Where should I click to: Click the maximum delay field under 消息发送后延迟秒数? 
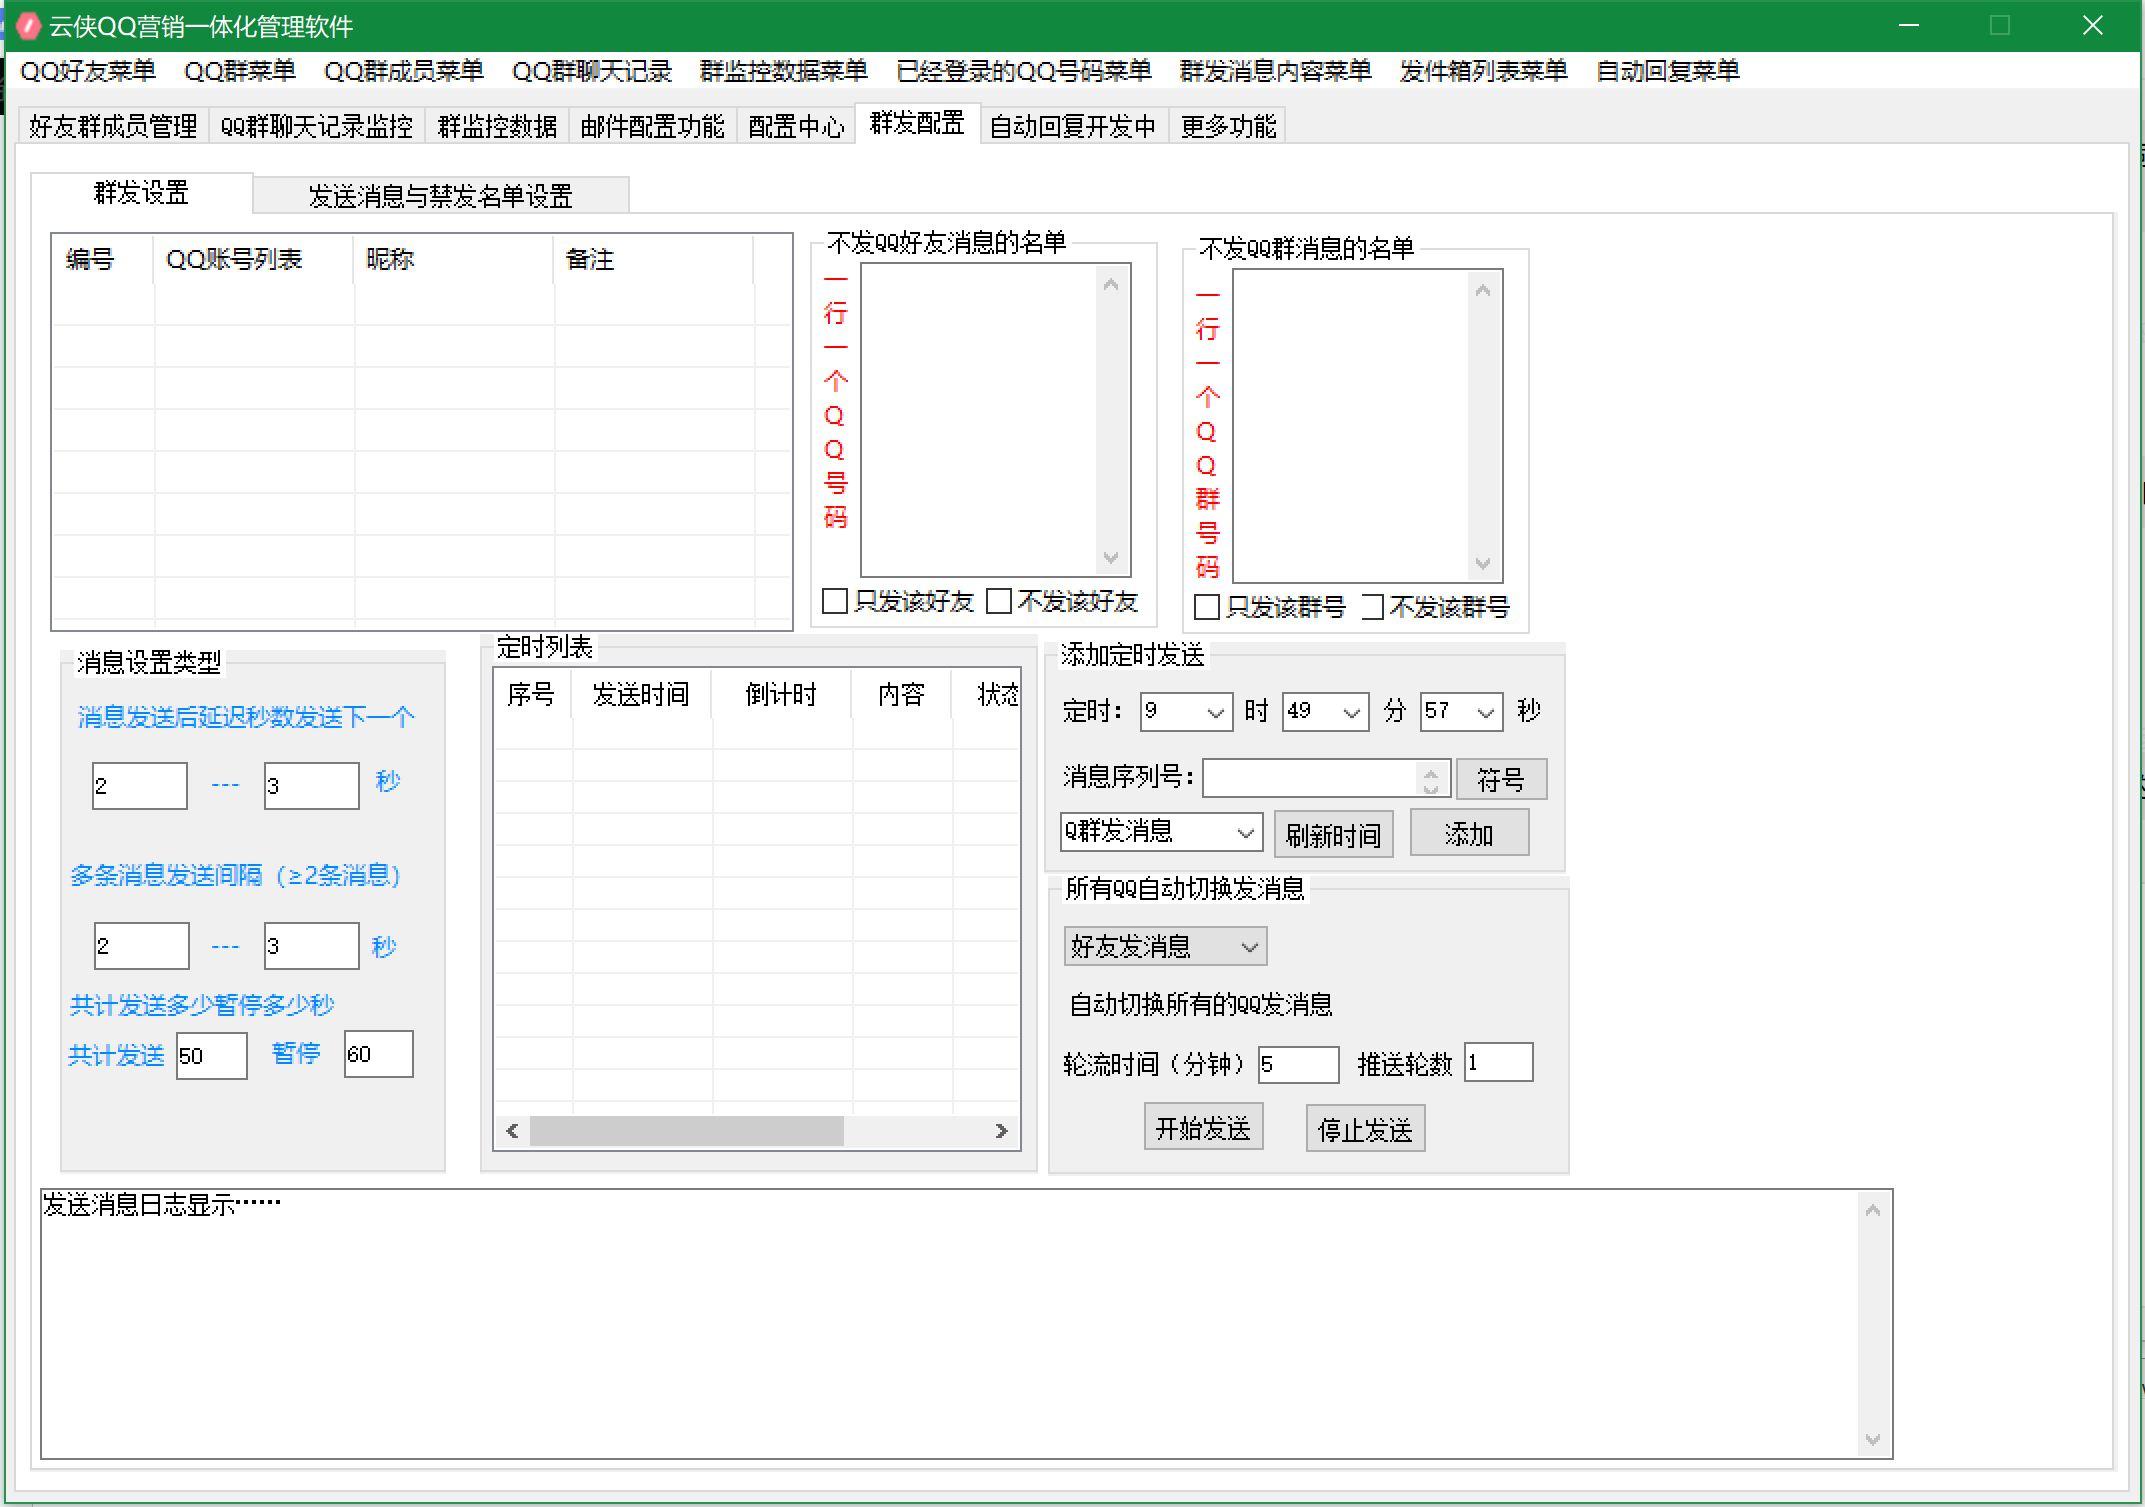tap(311, 786)
